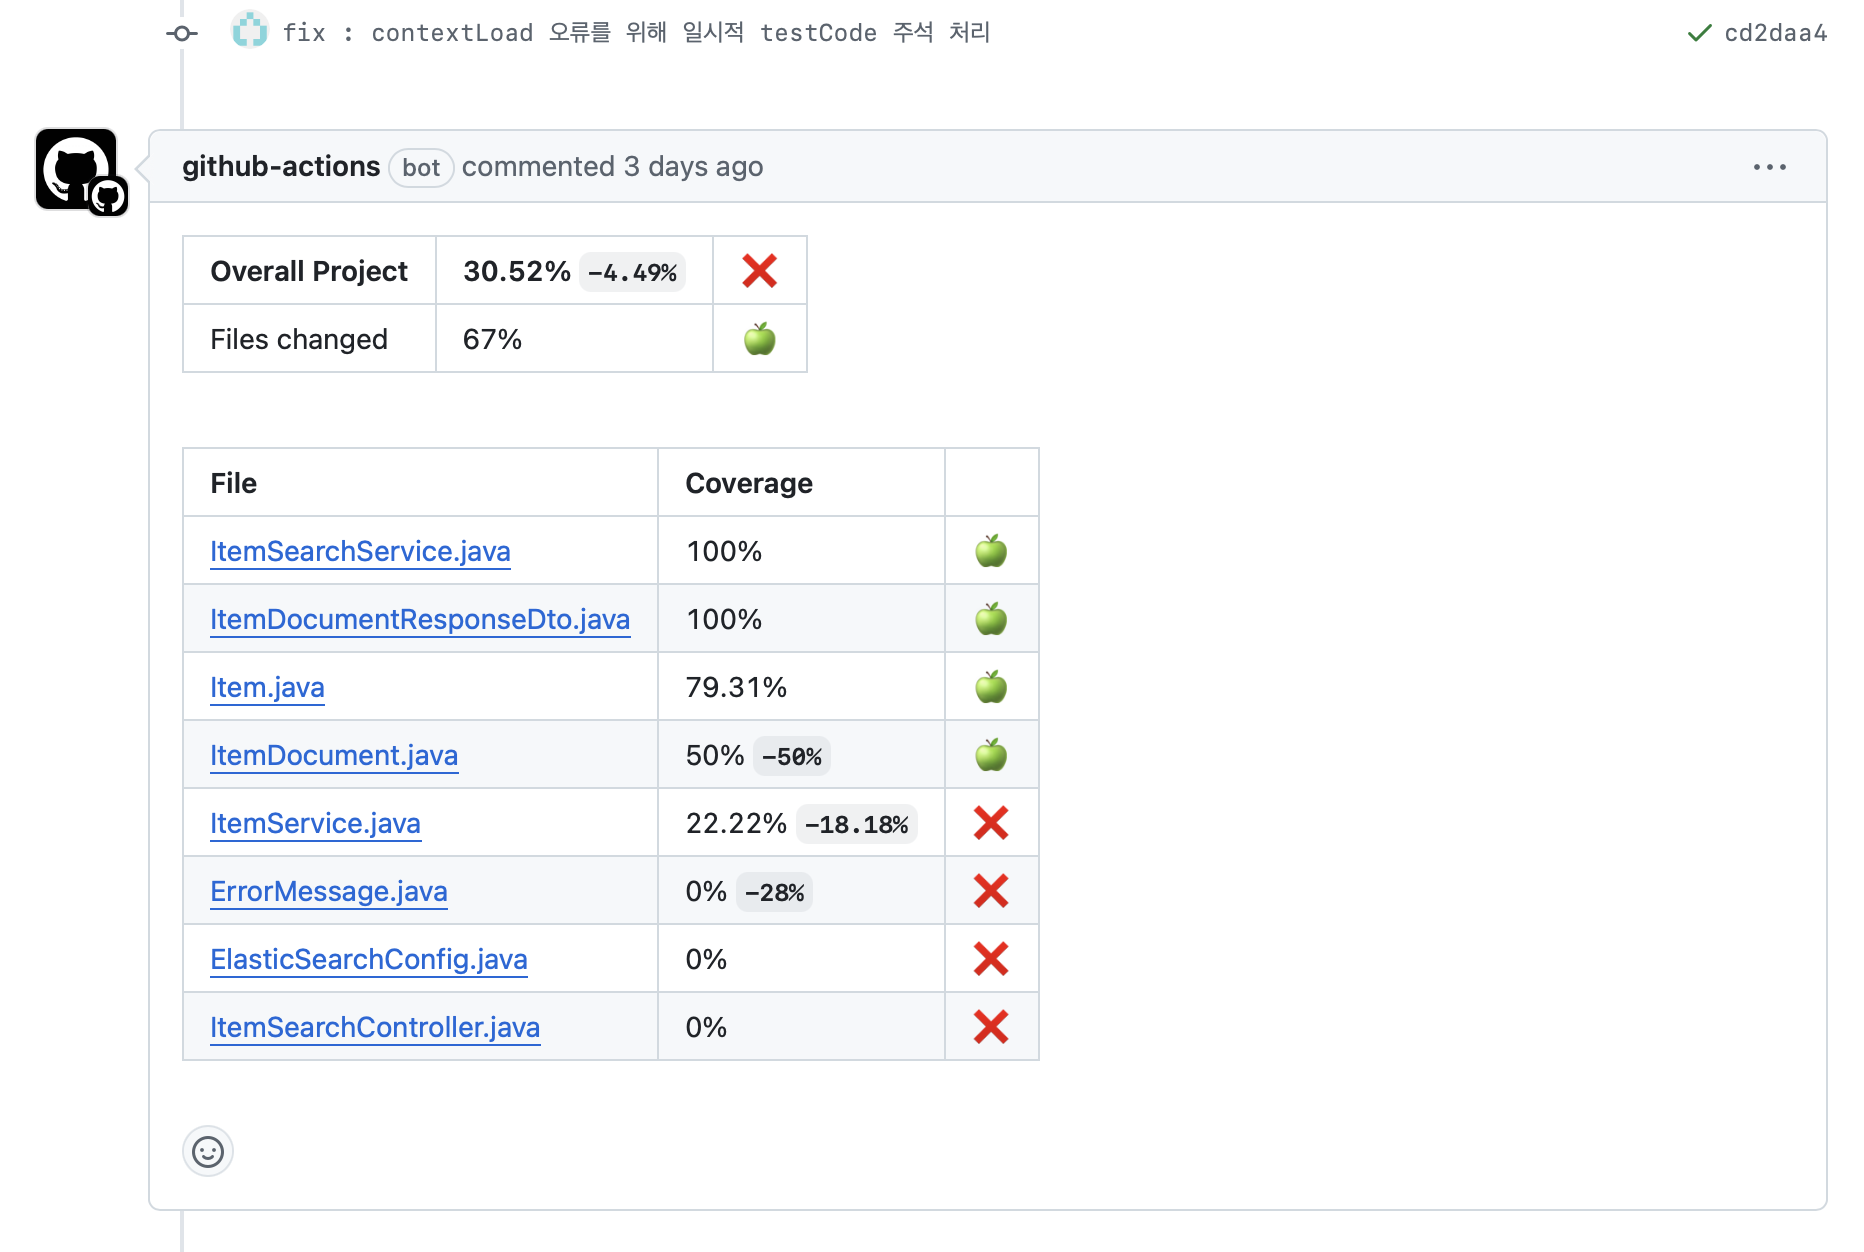The height and width of the screenshot is (1252, 1864).
Task: Click the 0% coverage for ErrorMessage.java
Action: pos(706,891)
